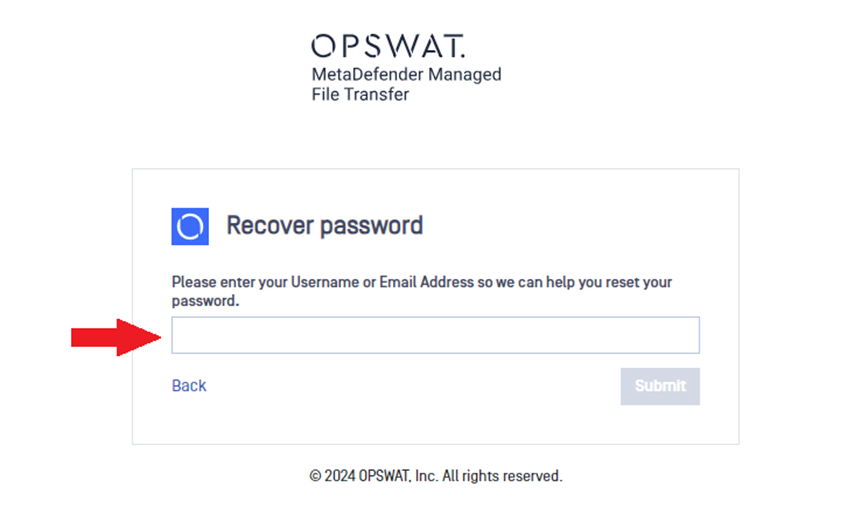Click the word "File Transfer" under logo
Image resolution: width=868 pixels, height=508 pixels.
(x=360, y=95)
